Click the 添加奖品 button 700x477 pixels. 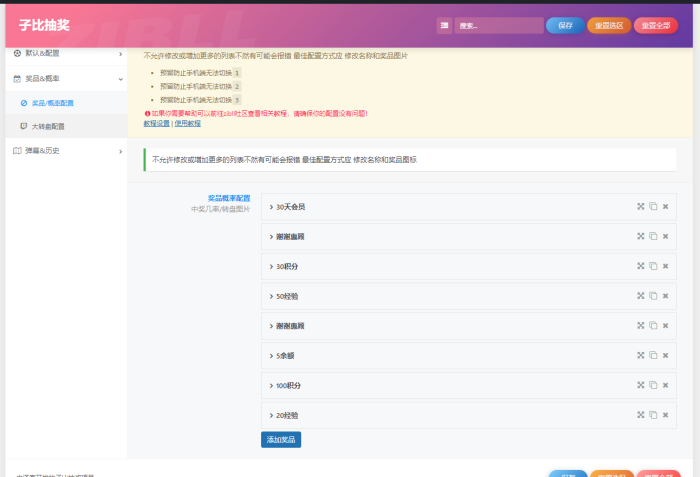click(281, 439)
